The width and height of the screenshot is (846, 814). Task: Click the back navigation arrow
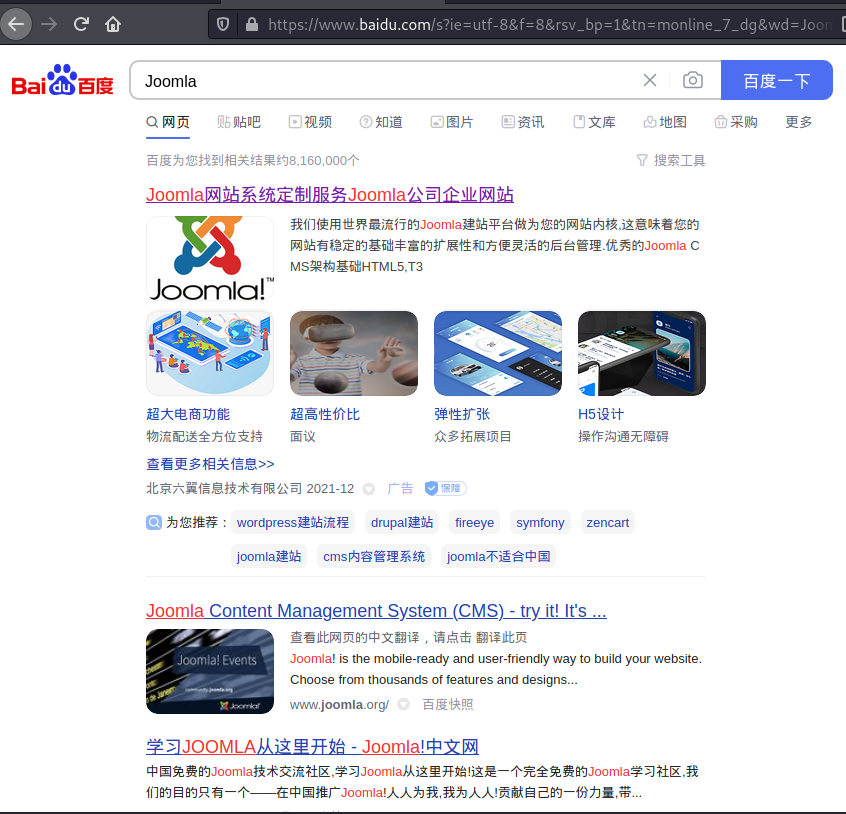[x=17, y=24]
